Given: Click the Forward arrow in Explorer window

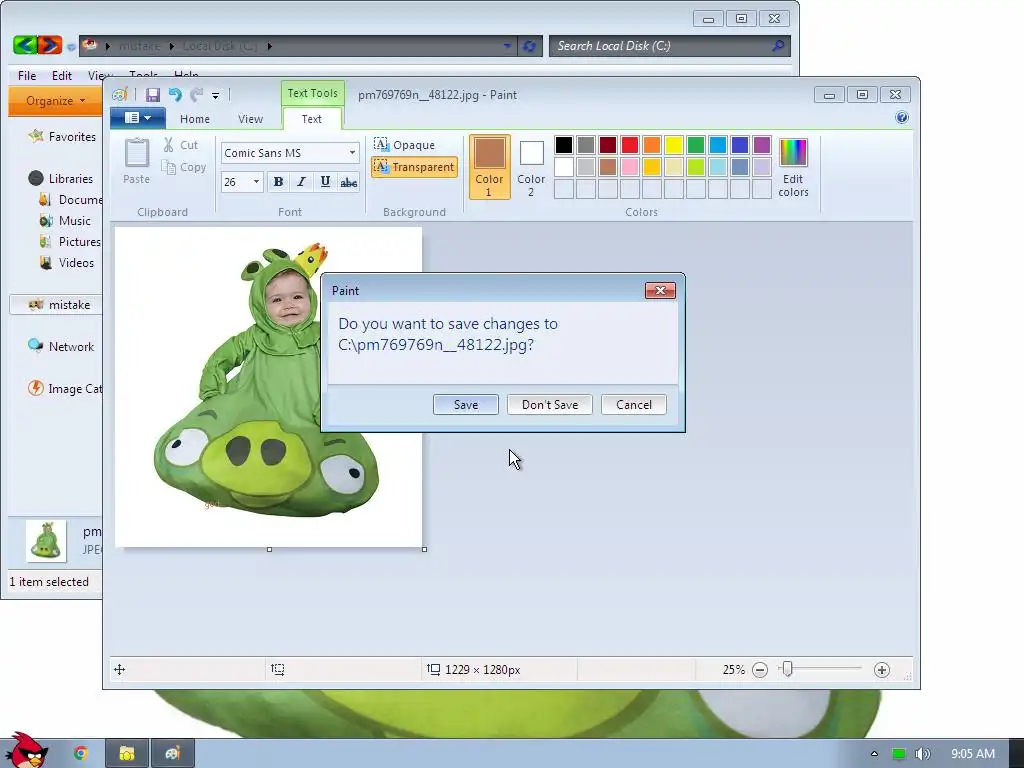Looking at the screenshot, I should tap(50, 45).
